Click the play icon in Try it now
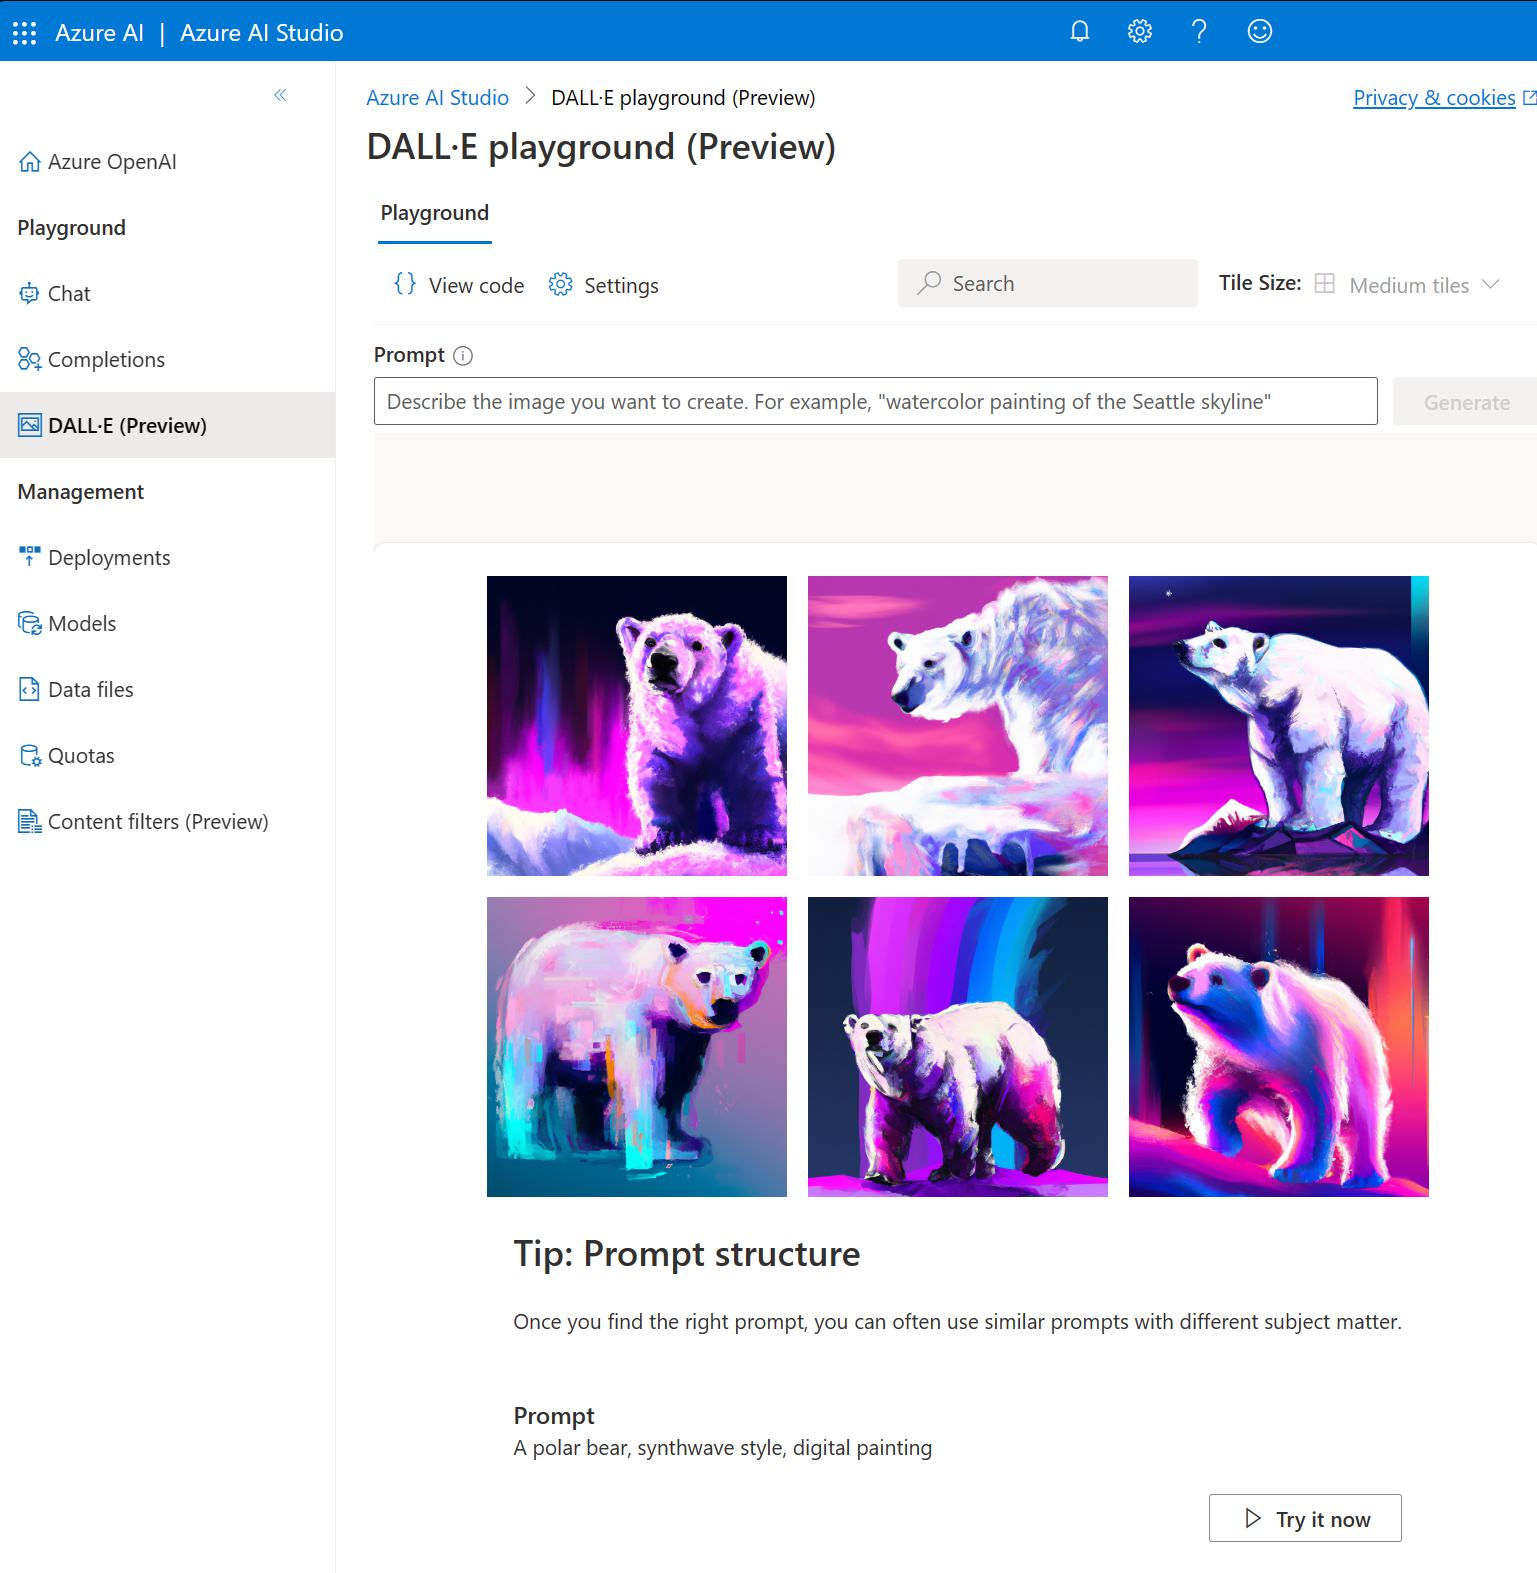 1253,1519
